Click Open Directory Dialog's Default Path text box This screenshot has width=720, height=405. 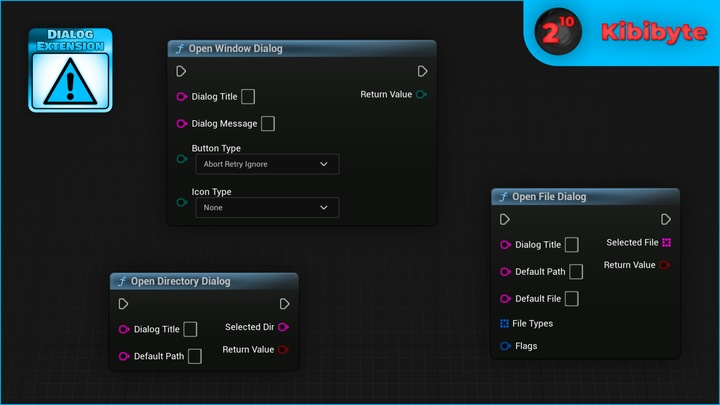(195, 356)
